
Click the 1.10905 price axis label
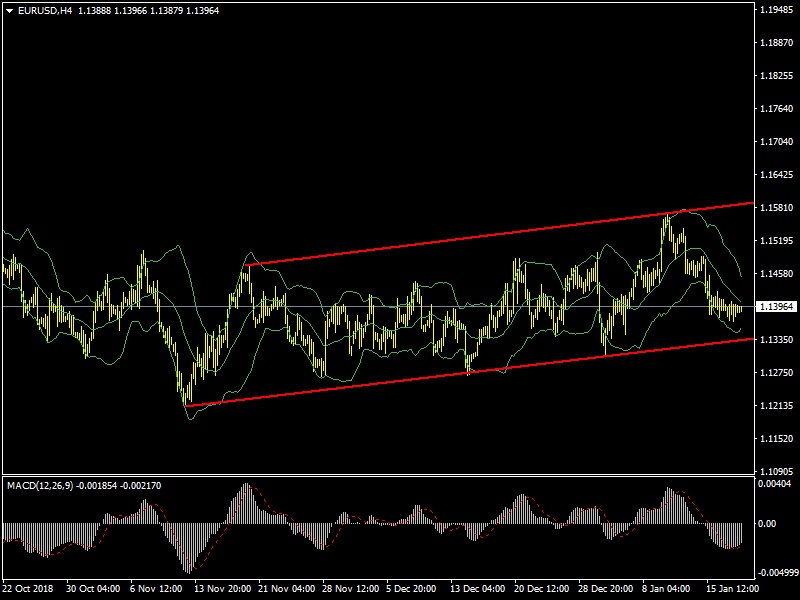click(776, 471)
